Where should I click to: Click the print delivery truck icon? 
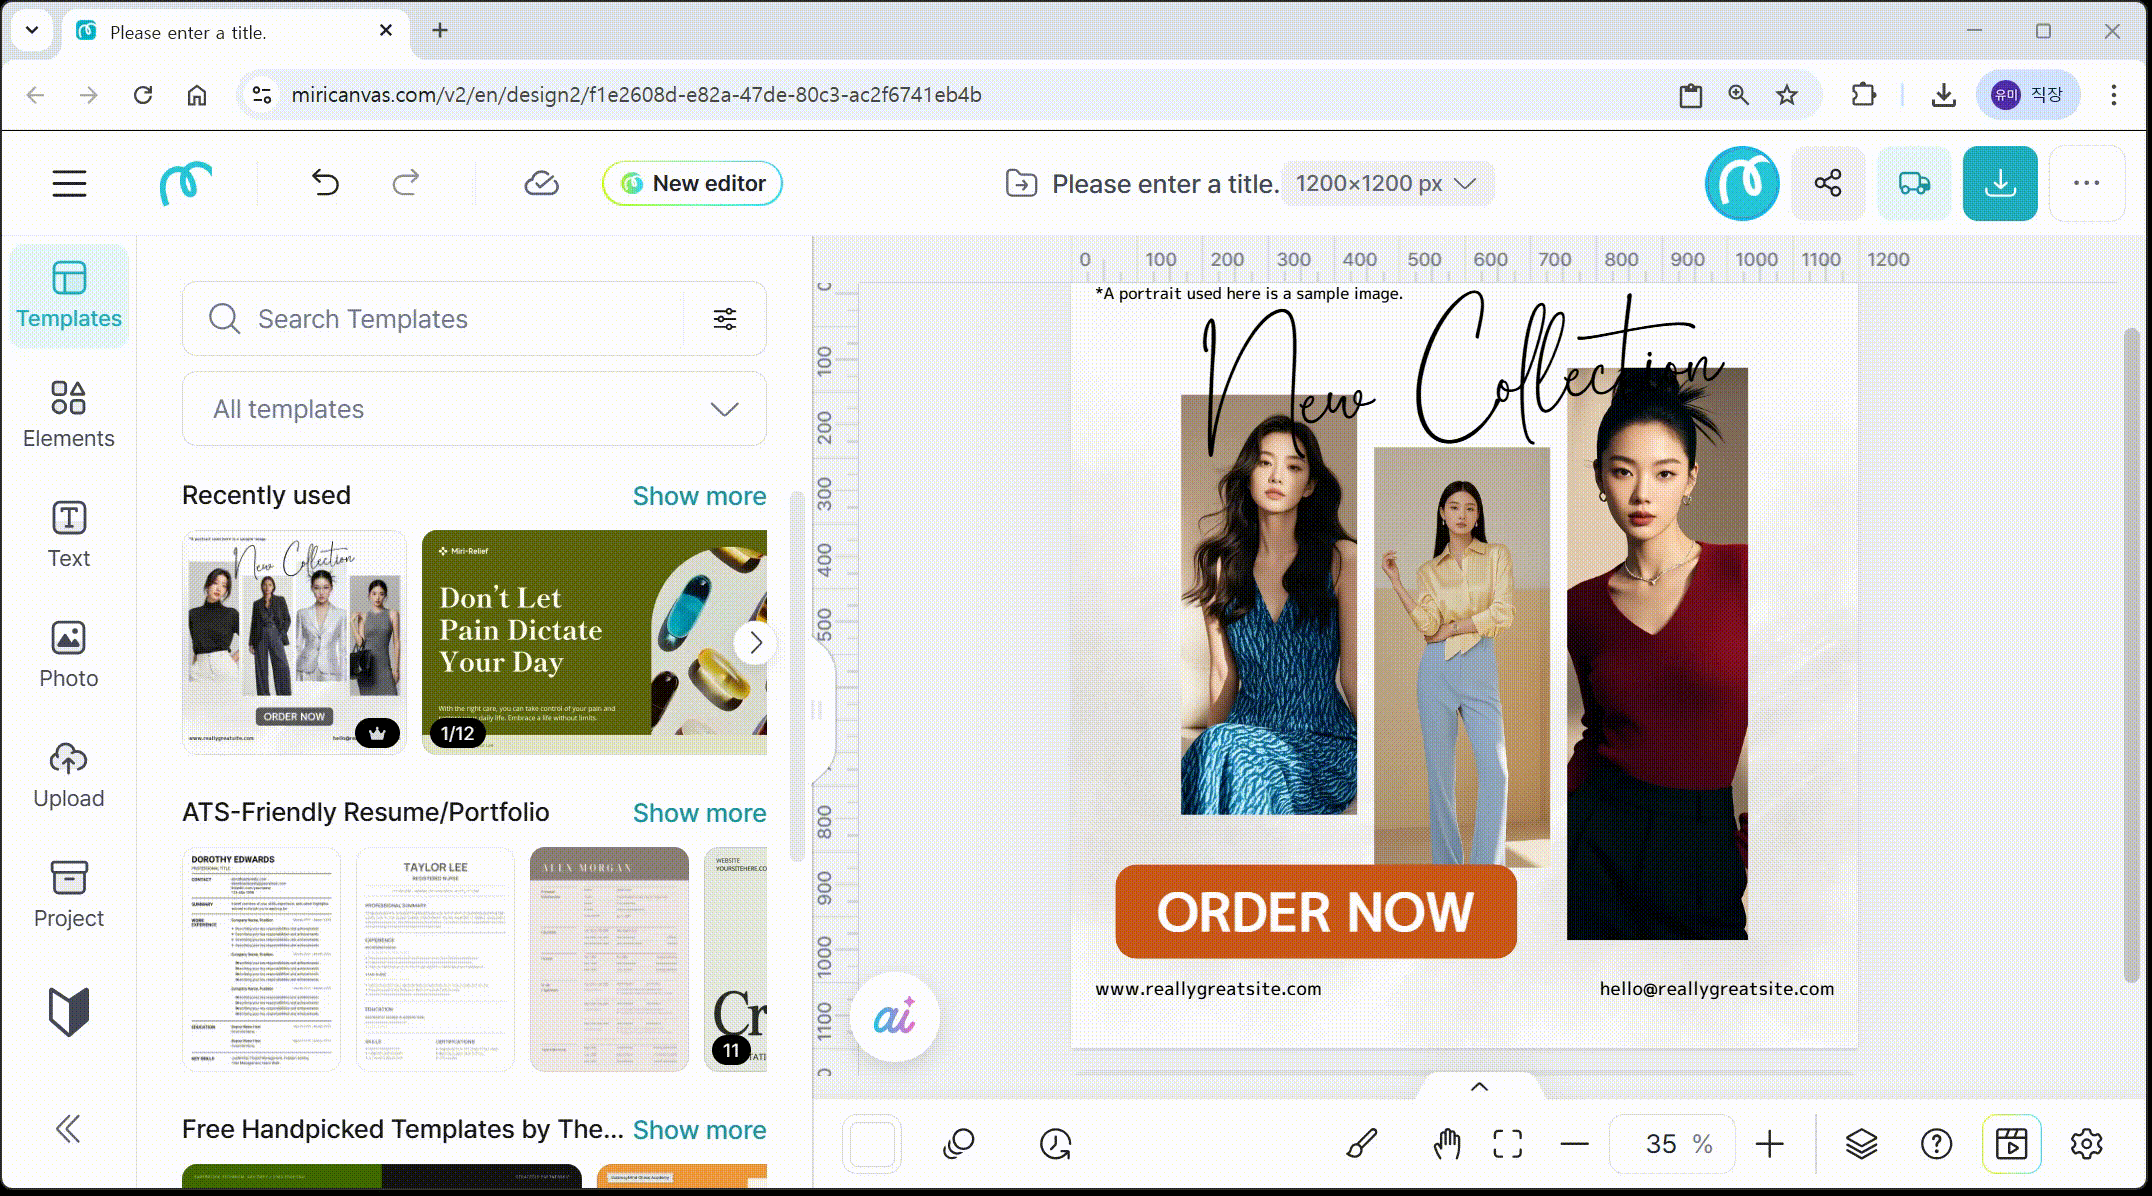(1913, 183)
